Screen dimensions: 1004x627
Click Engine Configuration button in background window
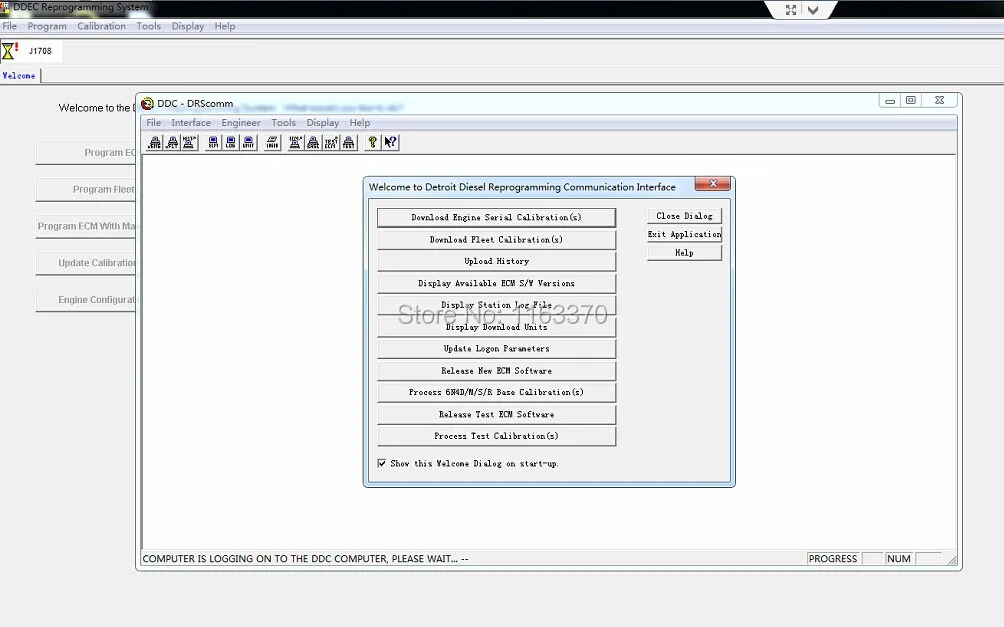[x=86, y=300]
